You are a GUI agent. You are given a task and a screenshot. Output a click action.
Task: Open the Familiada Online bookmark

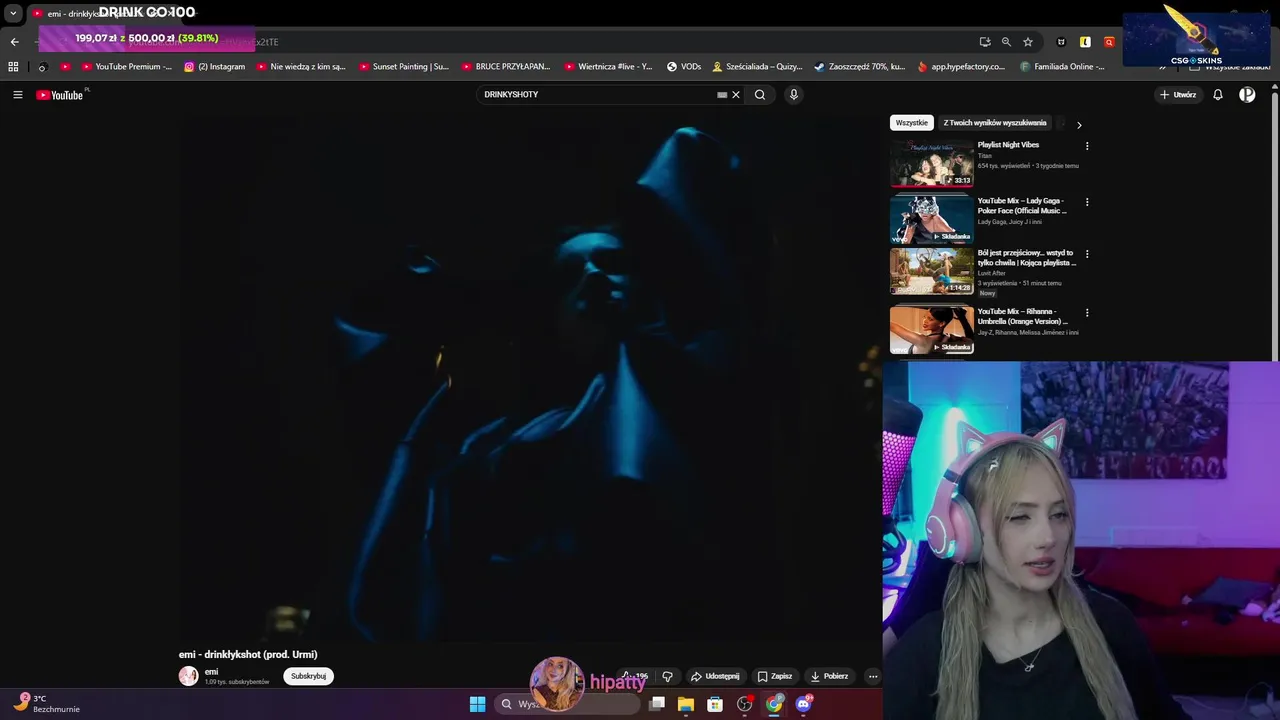tap(1063, 67)
